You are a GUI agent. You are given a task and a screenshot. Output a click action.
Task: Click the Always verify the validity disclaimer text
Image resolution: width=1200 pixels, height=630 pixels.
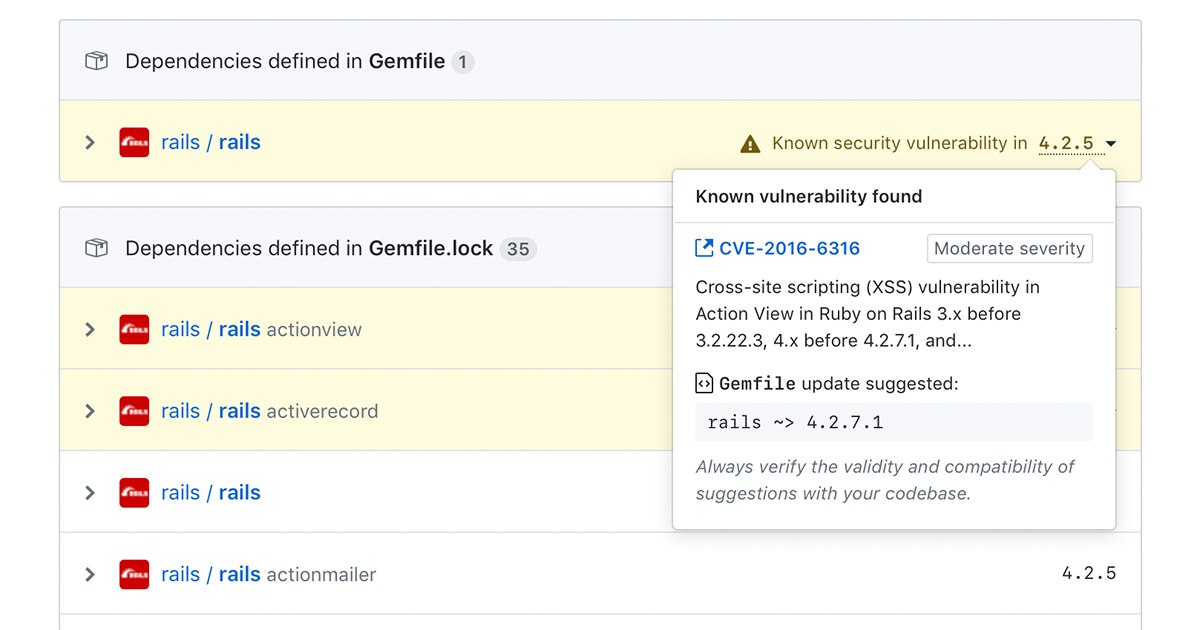click(885, 480)
